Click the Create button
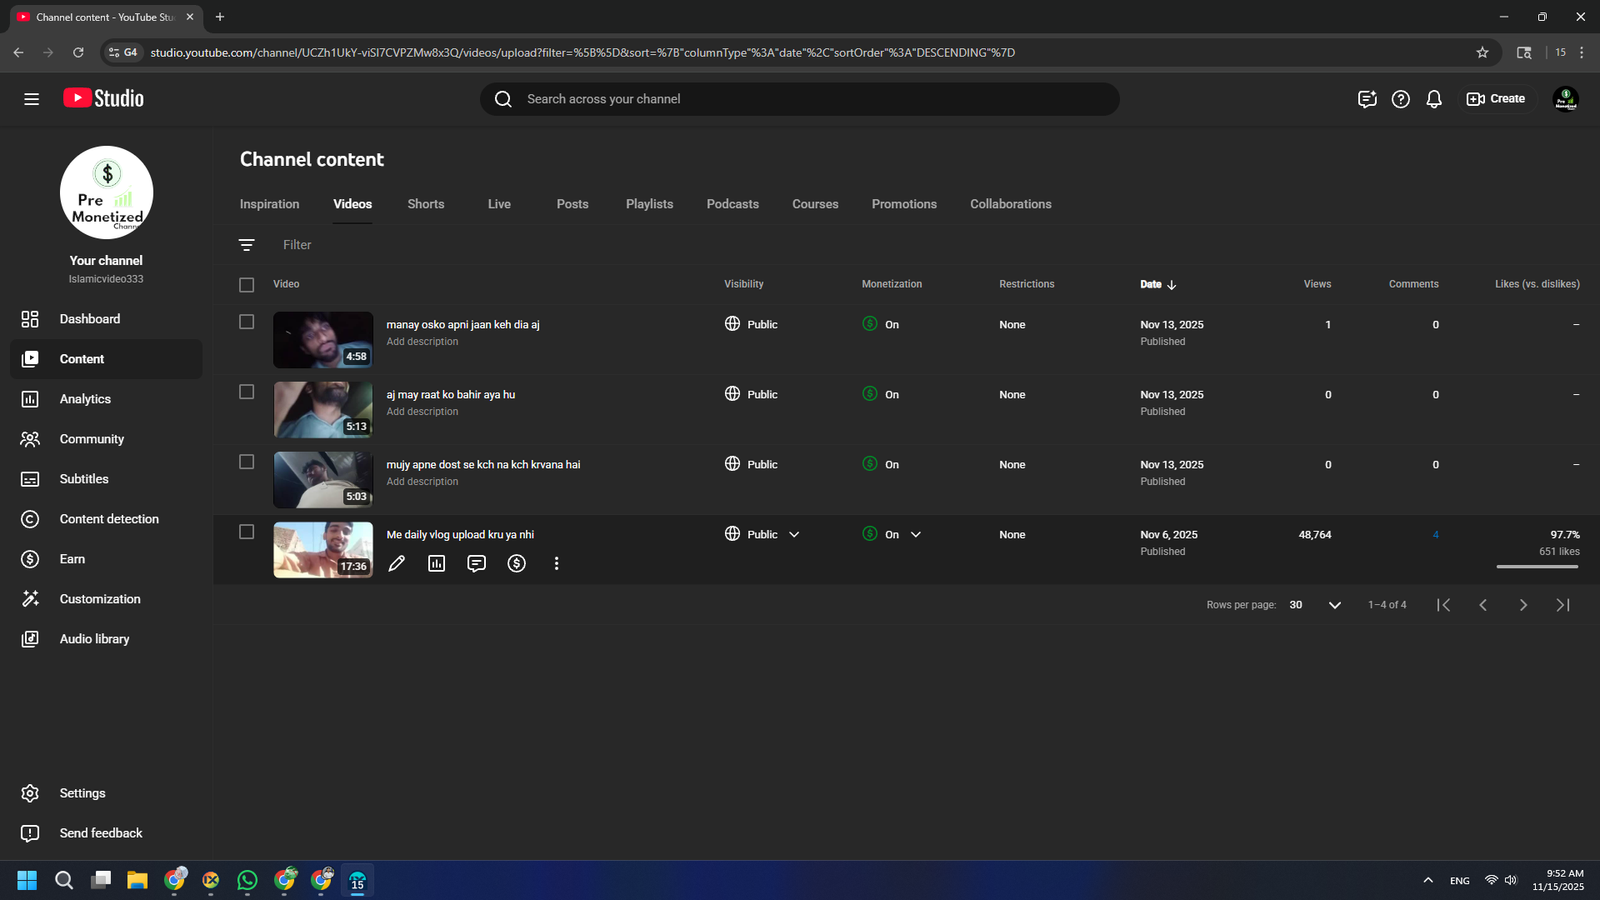This screenshot has width=1600, height=900. tap(1496, 99)
